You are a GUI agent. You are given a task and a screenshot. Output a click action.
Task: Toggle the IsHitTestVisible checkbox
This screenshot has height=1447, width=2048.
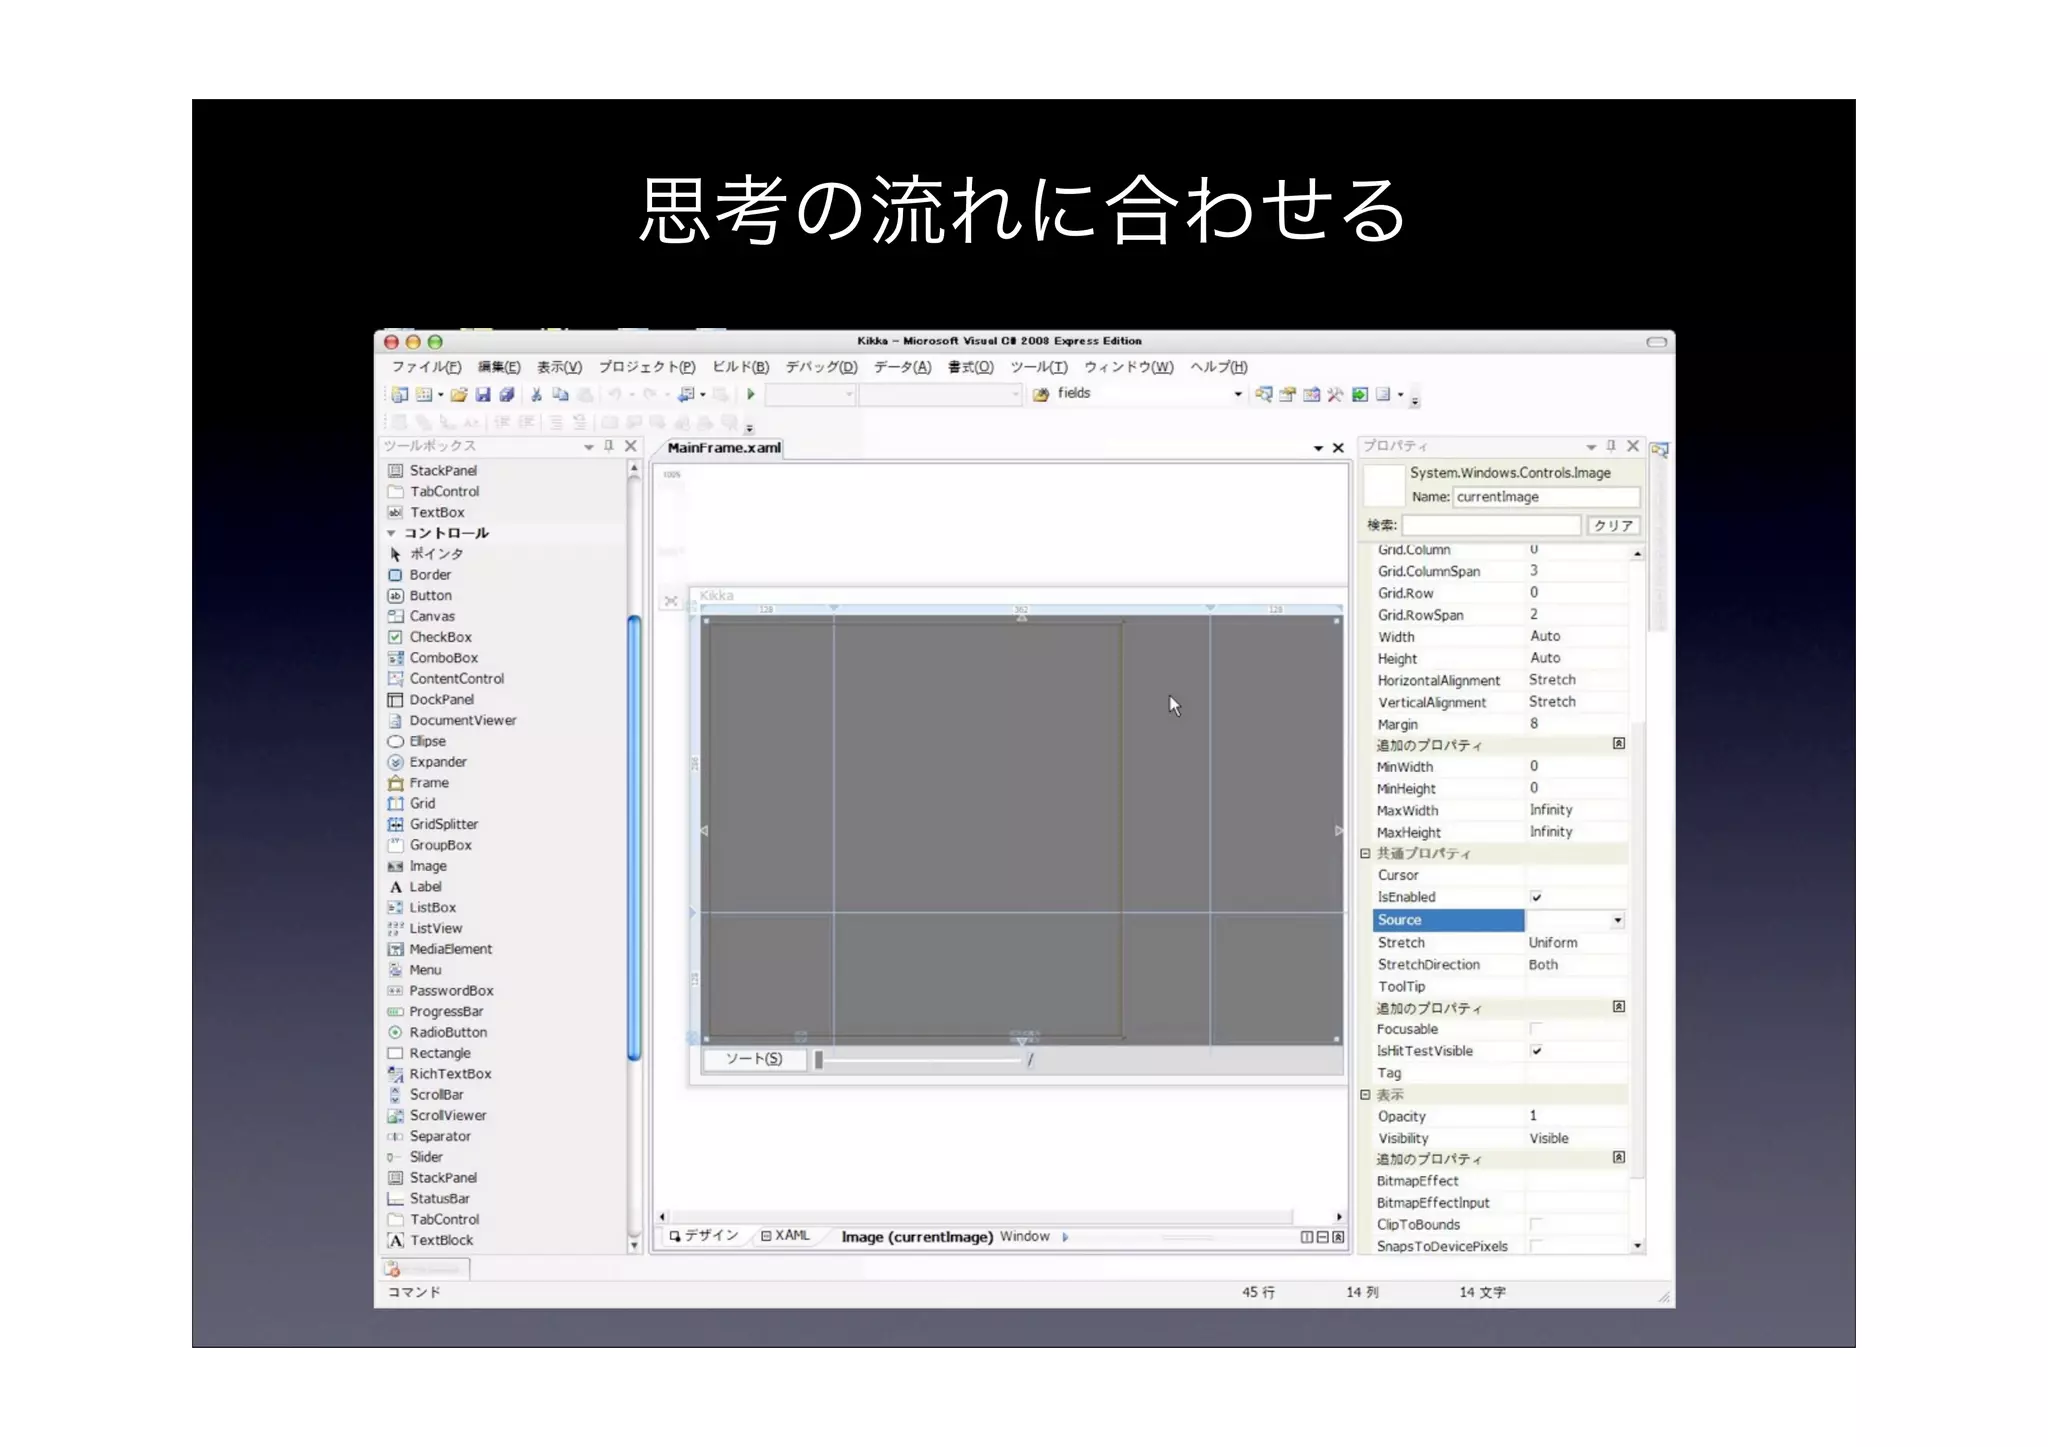1536,1051
